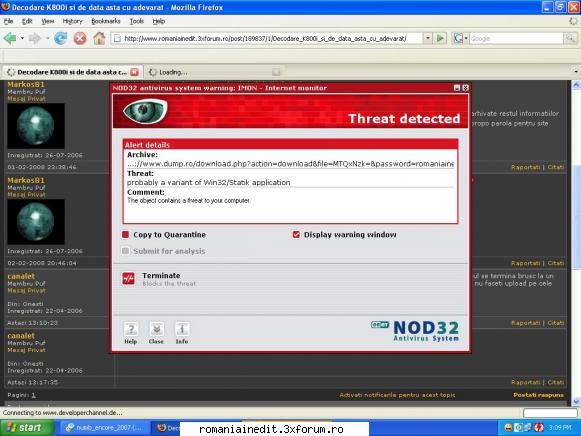This screenshot has height=436, width=581.
Task: Toggle Copy to Quarantine checkbox
Action: tap(126, 234)
